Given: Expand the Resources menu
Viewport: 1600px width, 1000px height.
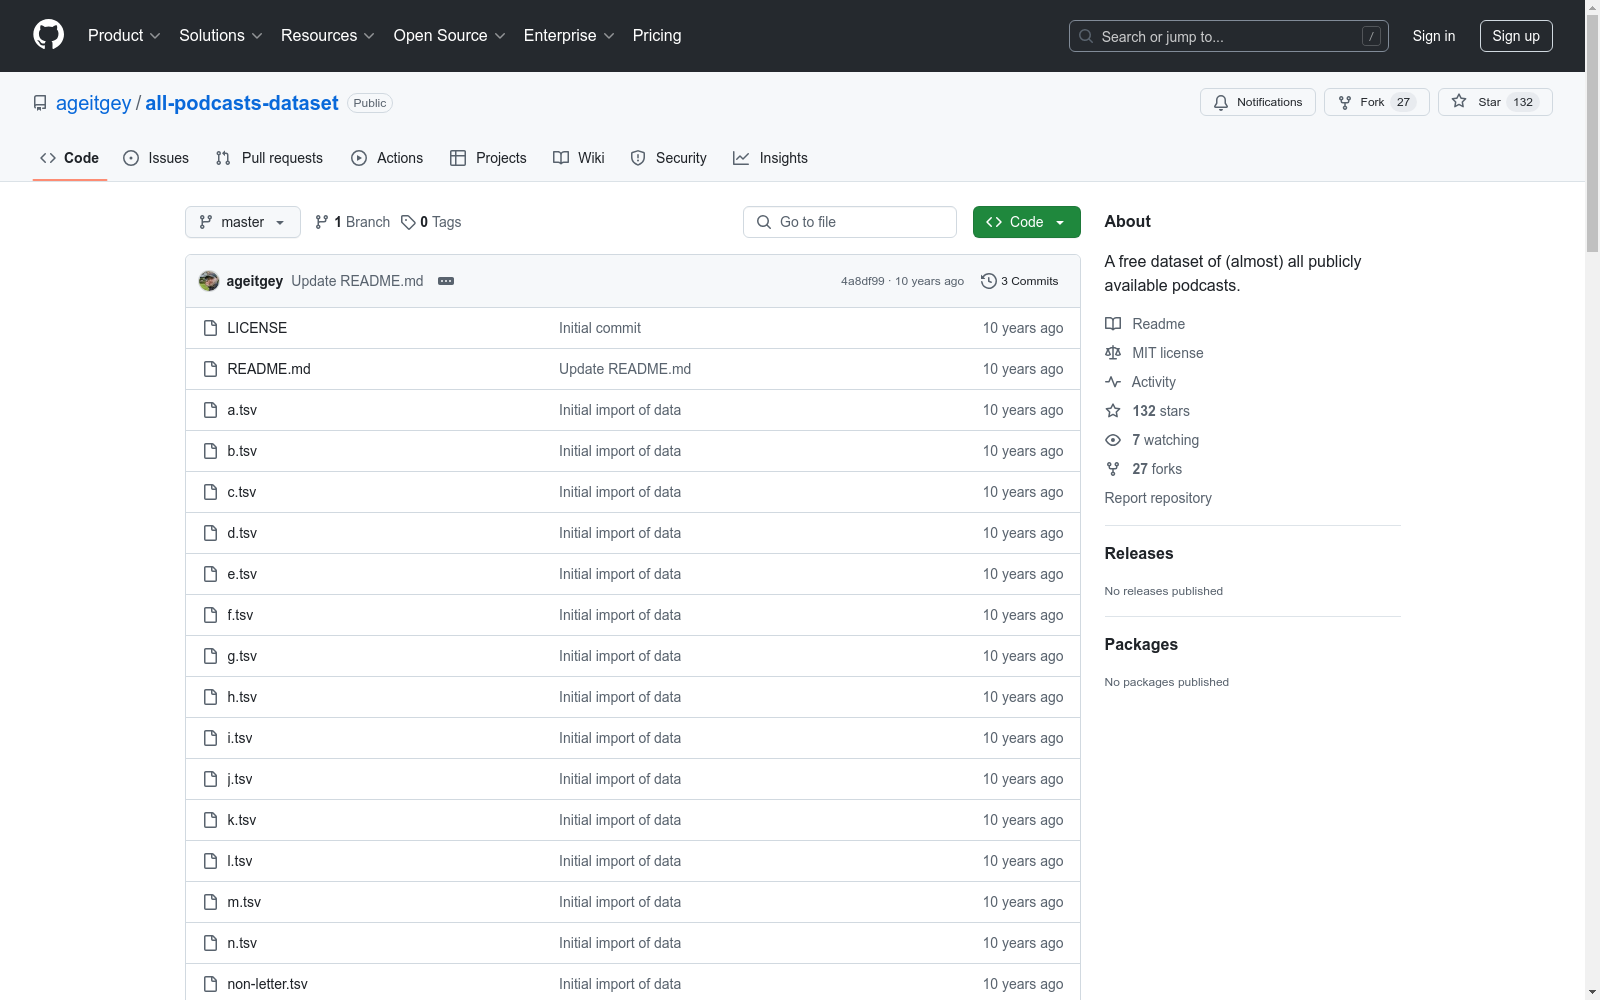Looking at the screenshot, I should [328, 36].
